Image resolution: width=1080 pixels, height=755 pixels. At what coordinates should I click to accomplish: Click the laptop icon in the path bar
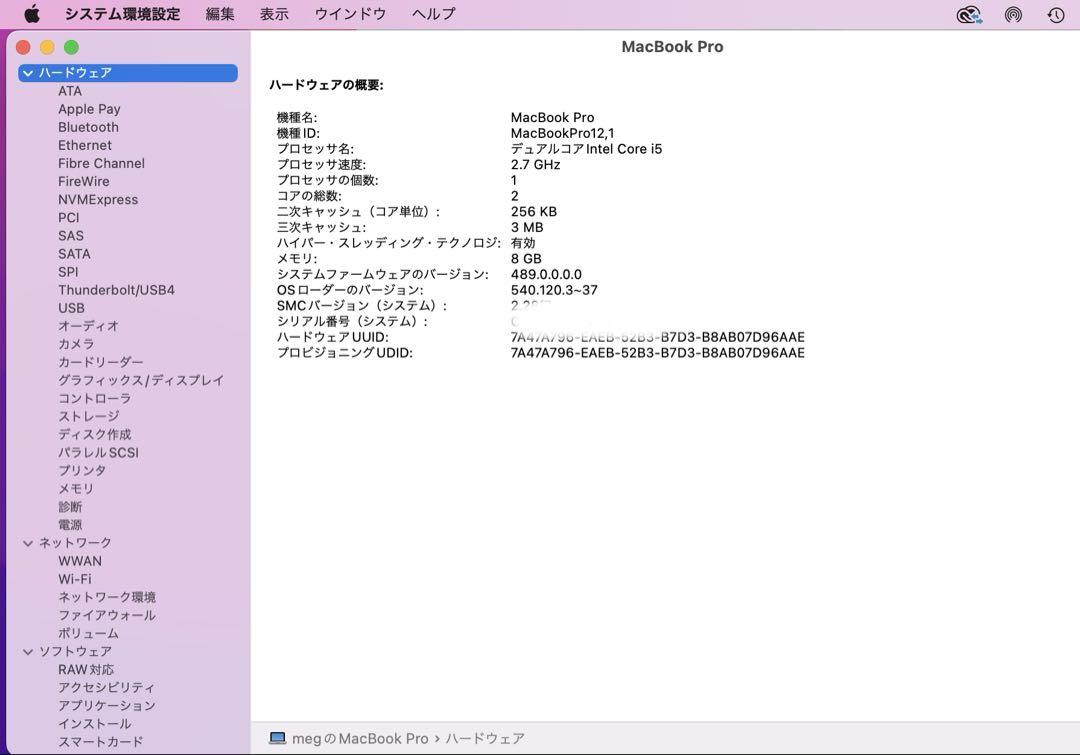(x=278, y=738)
